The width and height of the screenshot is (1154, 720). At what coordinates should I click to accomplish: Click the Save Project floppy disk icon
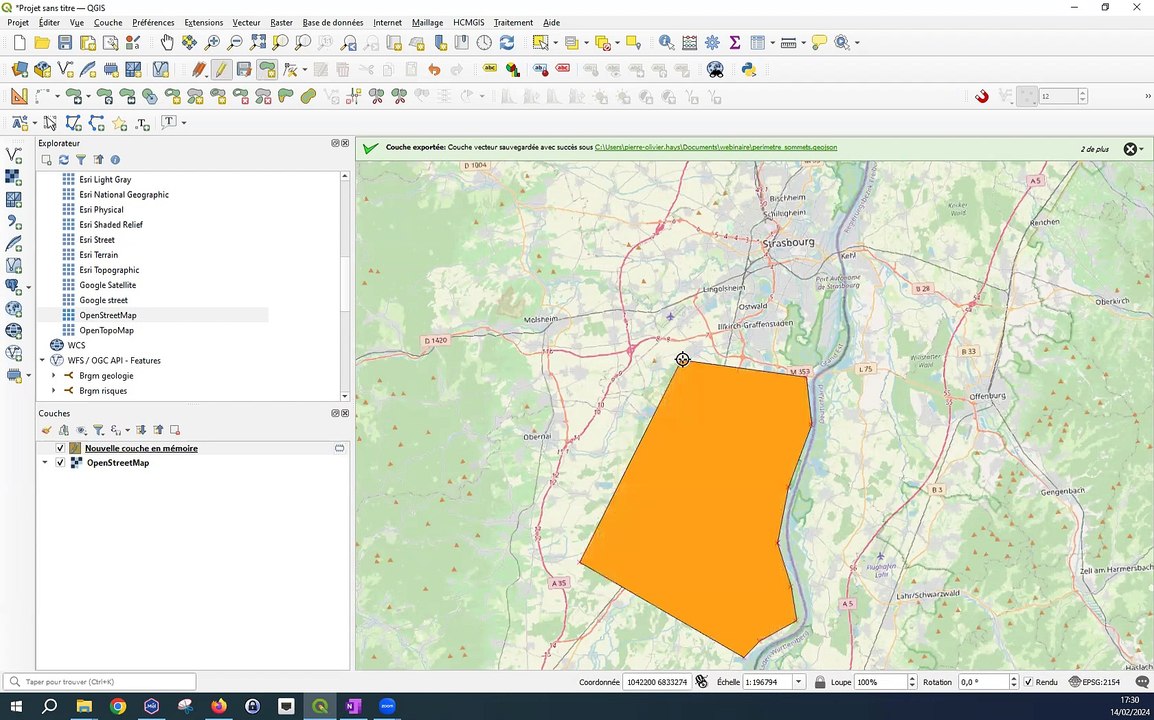(65, 43)
